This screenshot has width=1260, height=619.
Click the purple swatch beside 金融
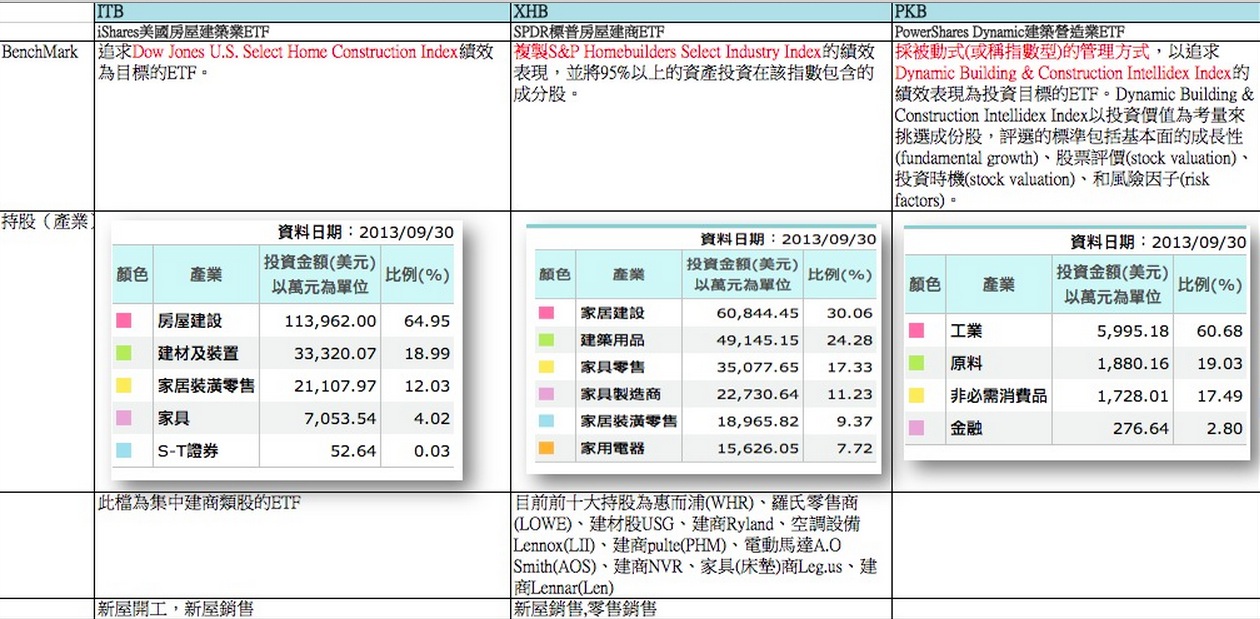[916, 429]
